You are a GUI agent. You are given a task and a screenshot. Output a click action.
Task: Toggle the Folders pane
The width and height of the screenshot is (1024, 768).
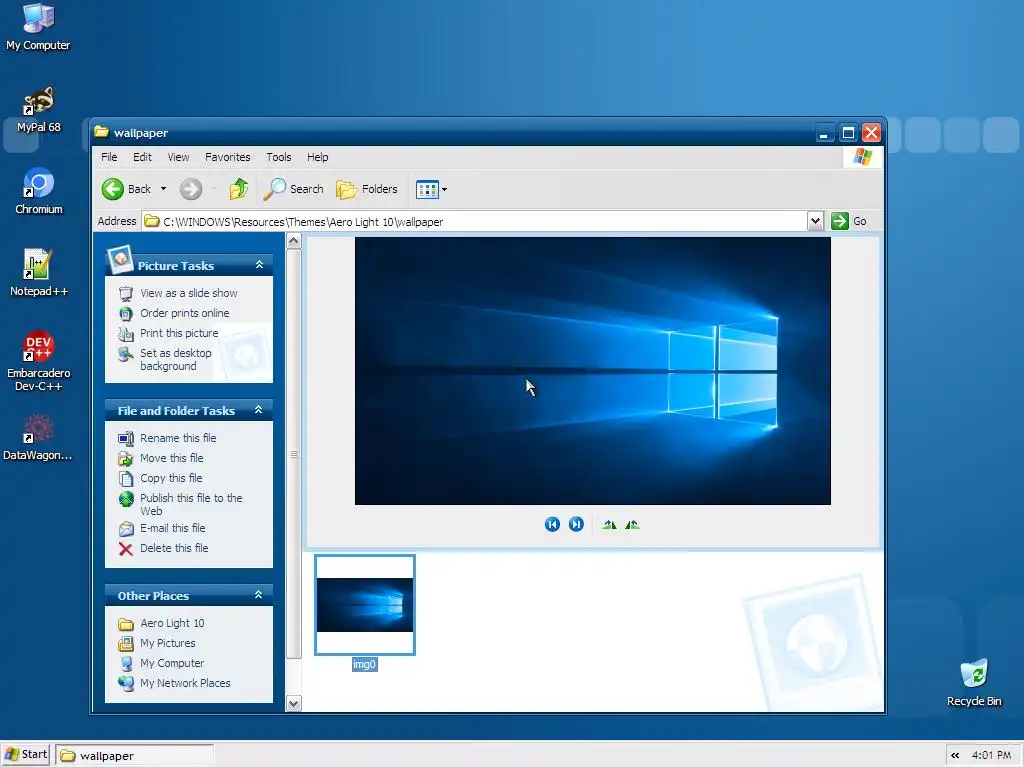pyautogui.click(x=366, y=189)
